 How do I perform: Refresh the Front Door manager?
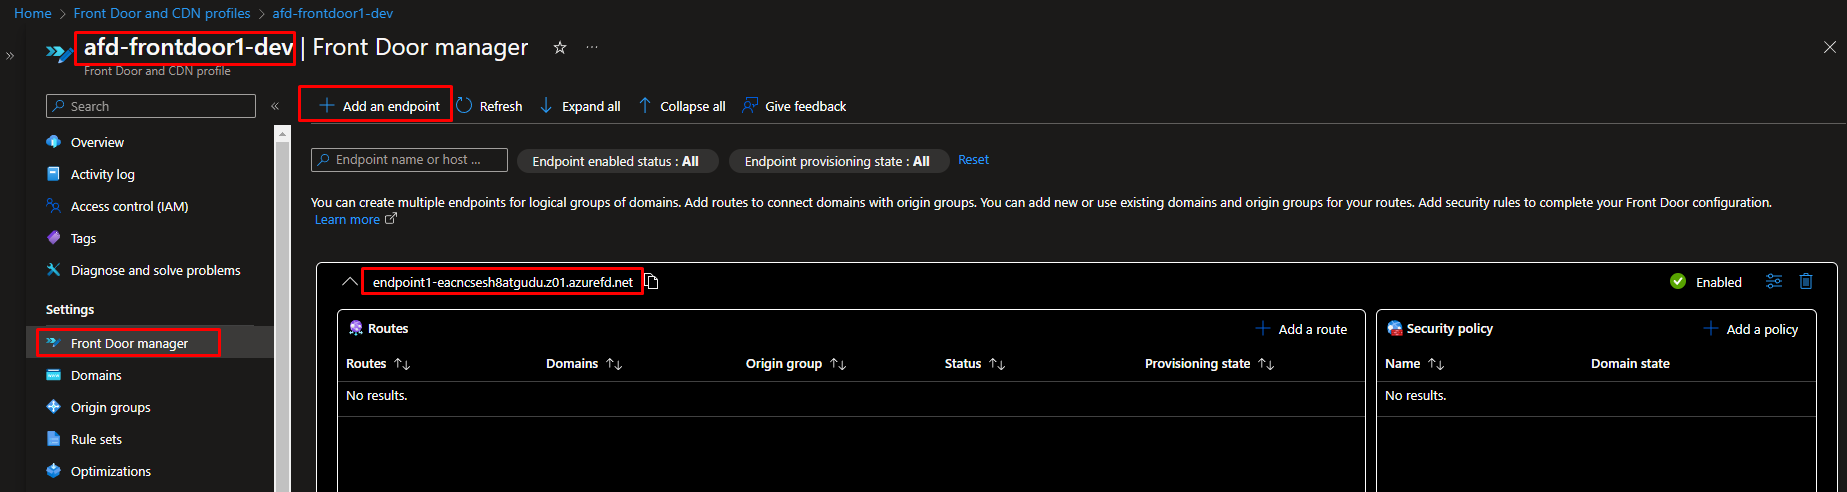(489, 106)
